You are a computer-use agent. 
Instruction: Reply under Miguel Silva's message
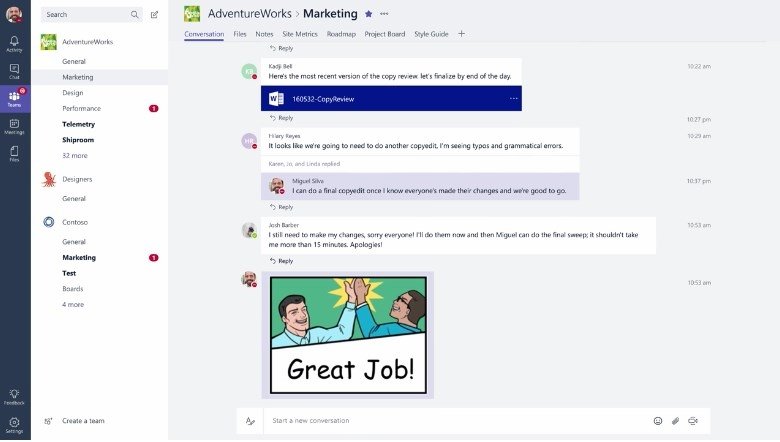pos(282,207)
